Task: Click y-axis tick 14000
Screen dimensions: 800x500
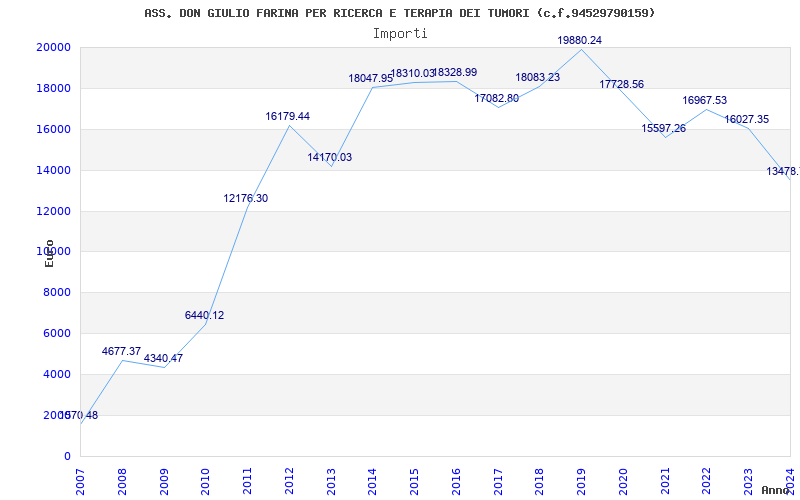Action: (53, 170)
